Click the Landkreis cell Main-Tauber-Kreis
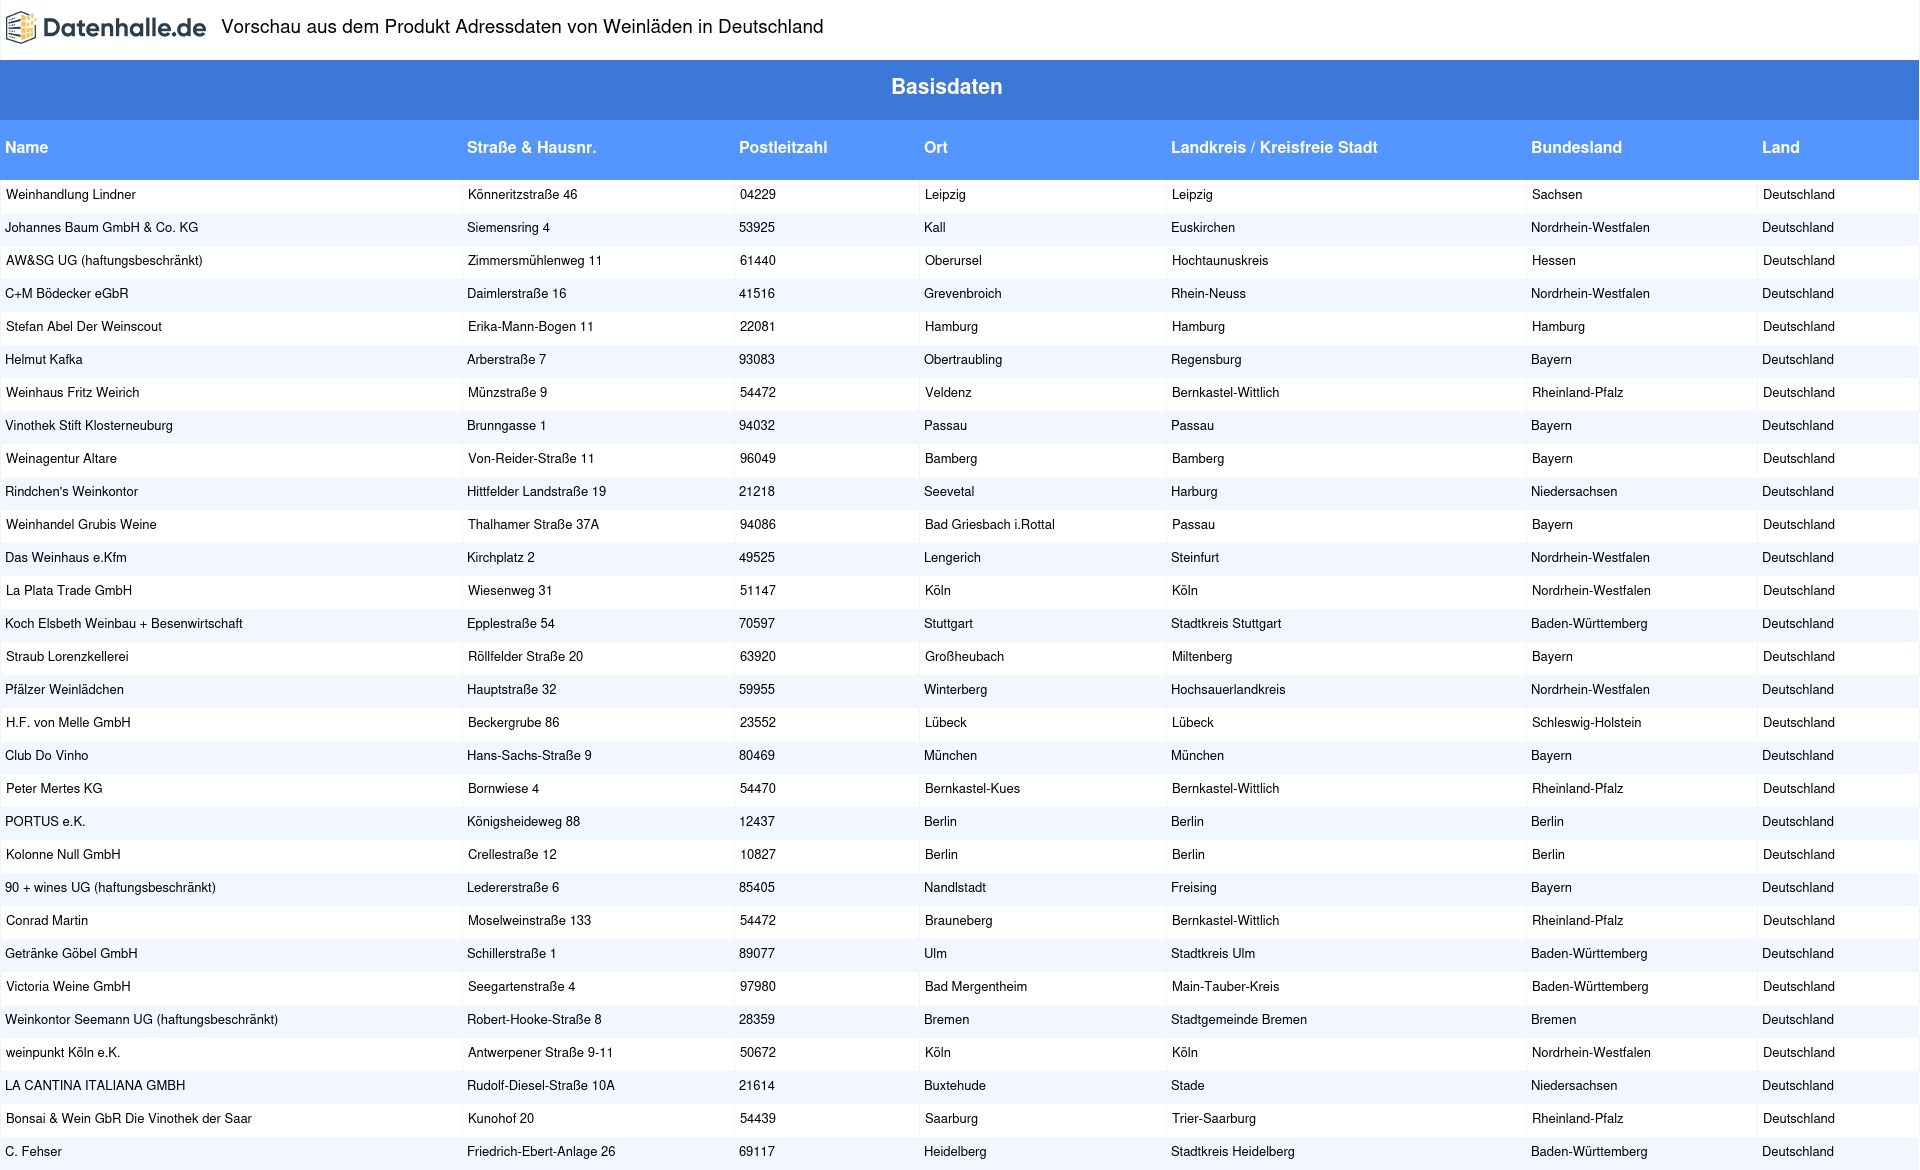Viewport: 1920px width, 1170px height. (1226, 987)
